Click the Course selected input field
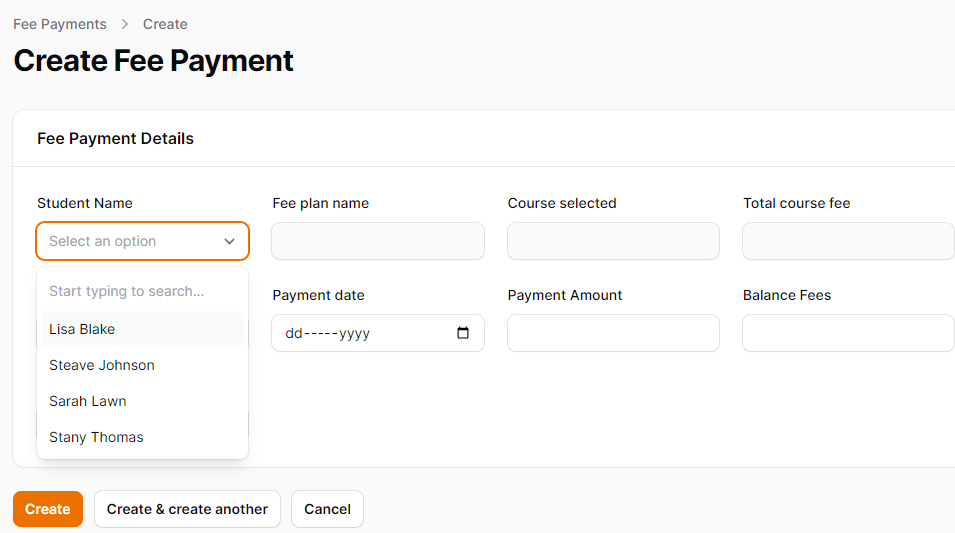Viewport: 955px width, 533px height. tap(613, 241)
